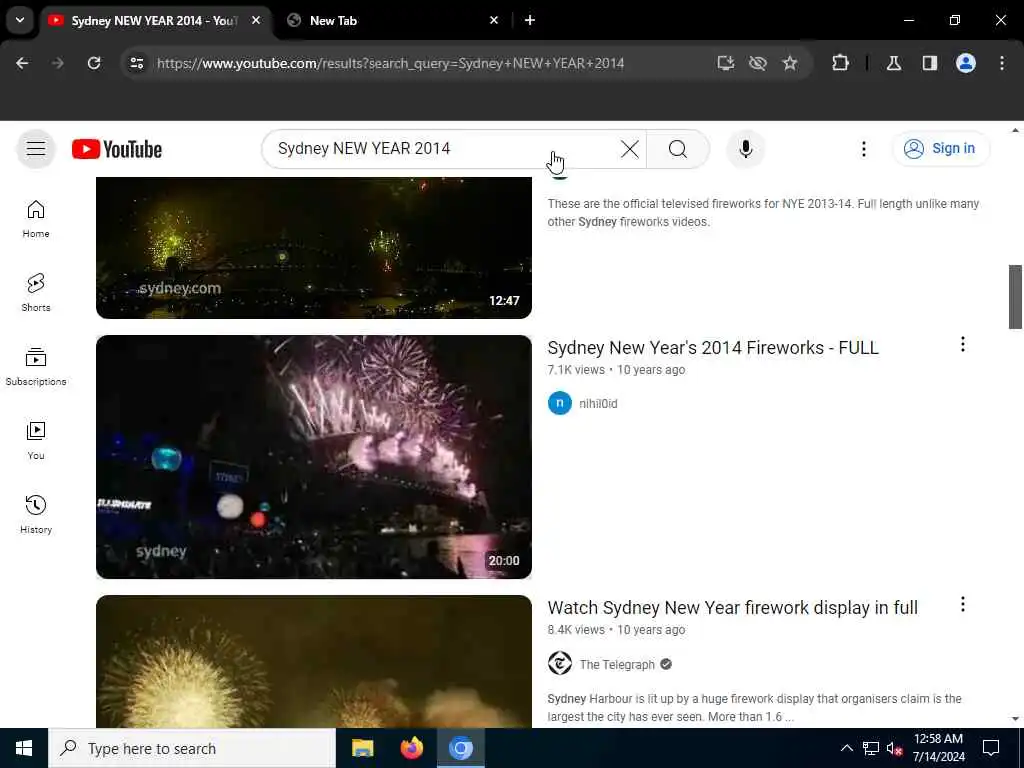Open nihil0id channel avatar

[560, 403]
